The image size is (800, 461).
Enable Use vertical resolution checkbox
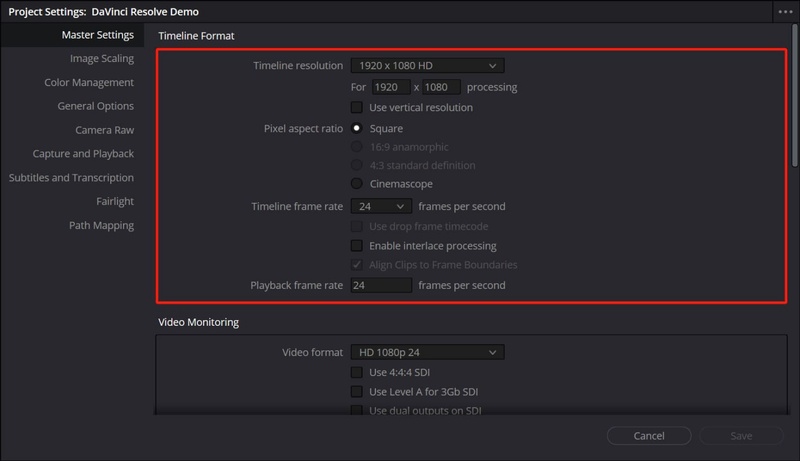(x=357, y=108)
